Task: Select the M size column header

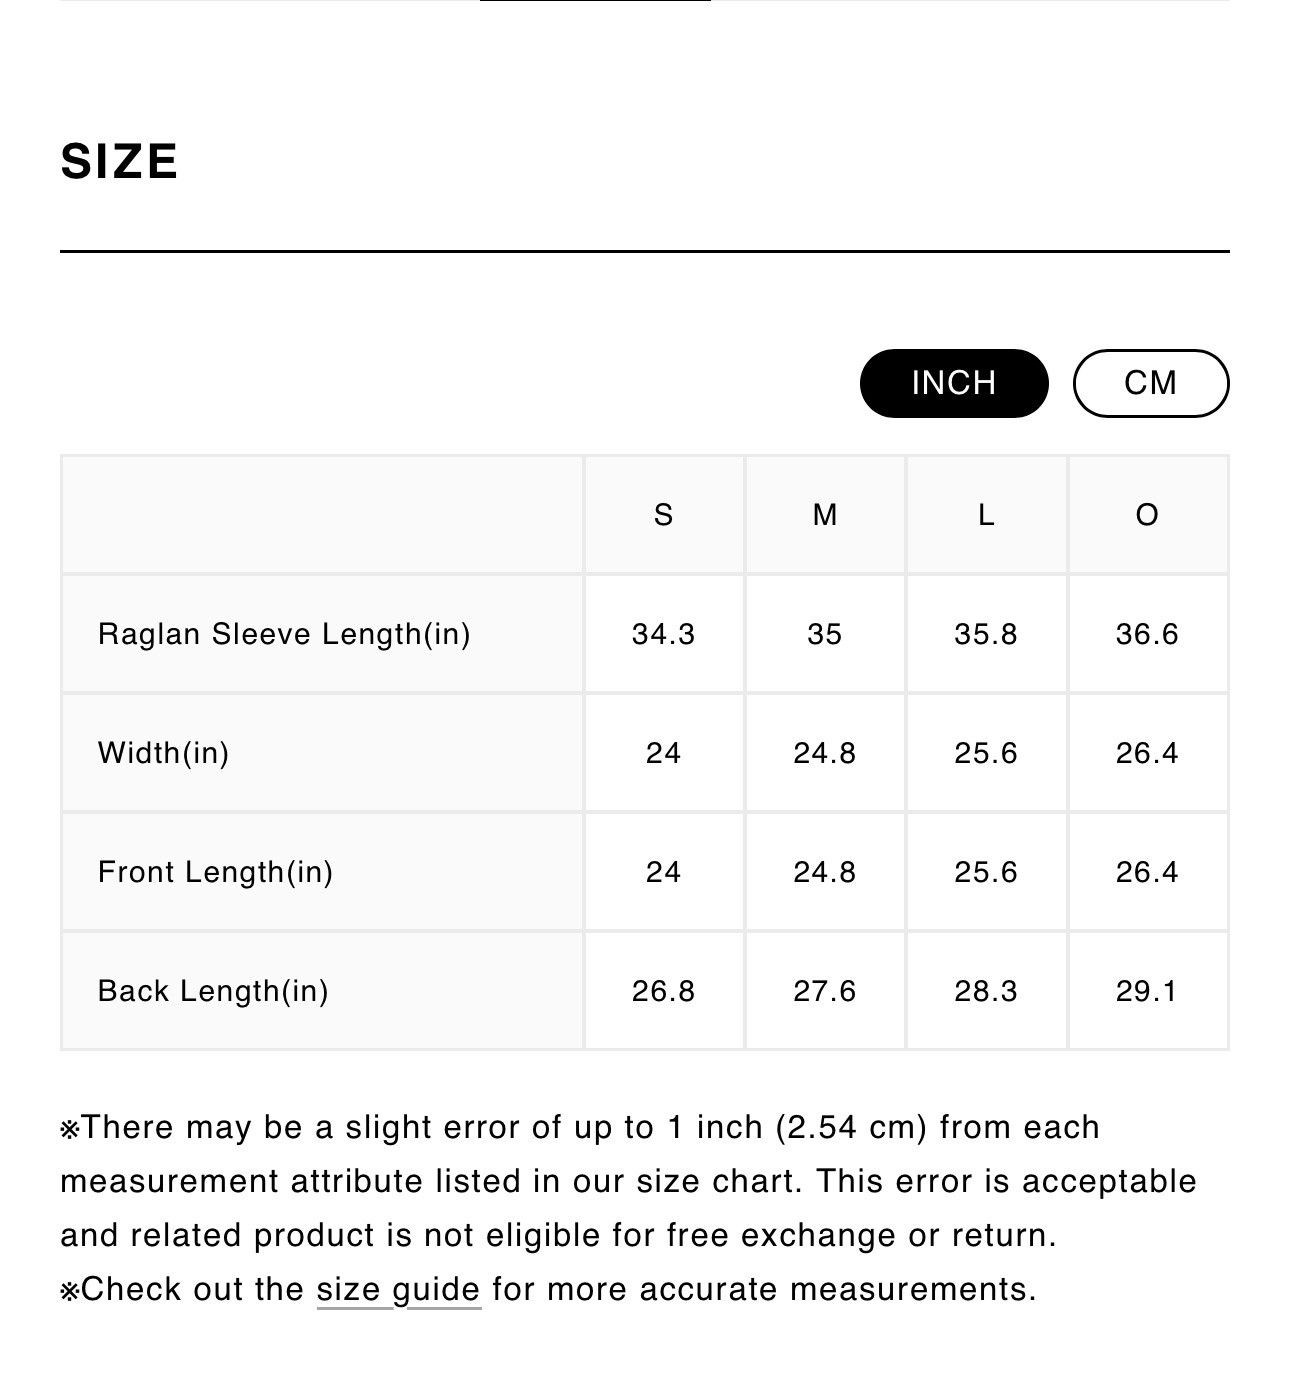Action: pos(825,515)
